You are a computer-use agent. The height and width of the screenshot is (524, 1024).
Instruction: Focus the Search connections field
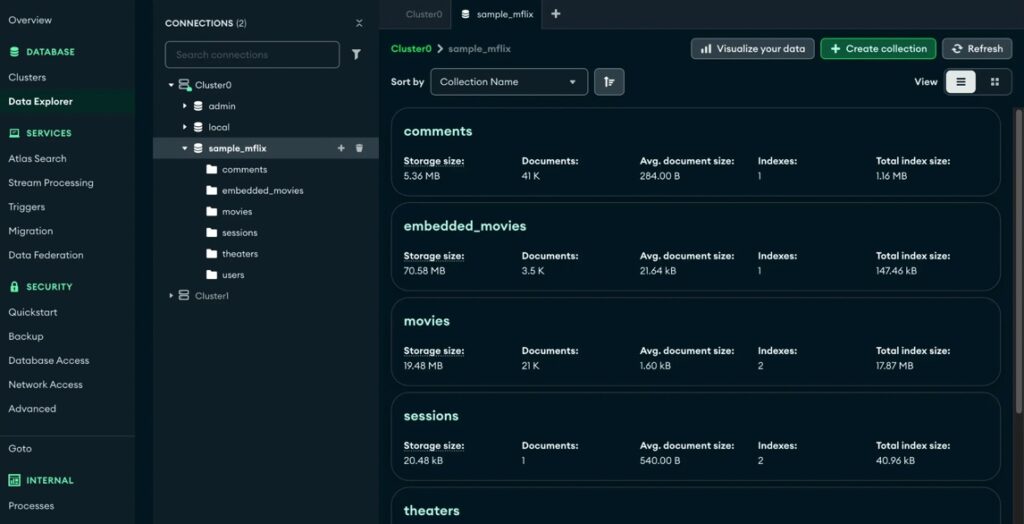[252, 55]
